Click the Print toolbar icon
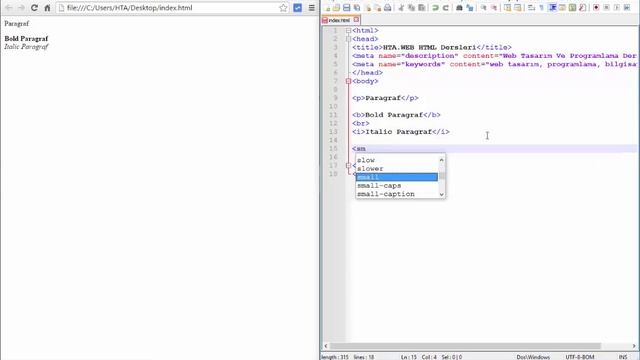 point(388,8)
